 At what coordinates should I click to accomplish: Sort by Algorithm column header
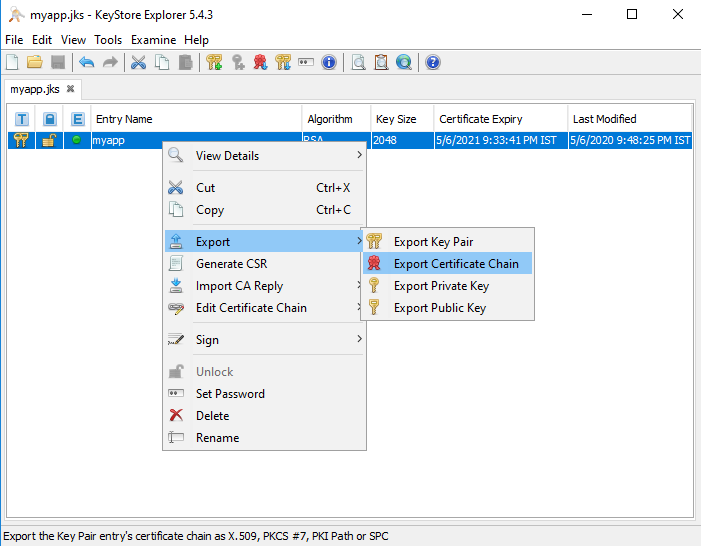[336, 119]
